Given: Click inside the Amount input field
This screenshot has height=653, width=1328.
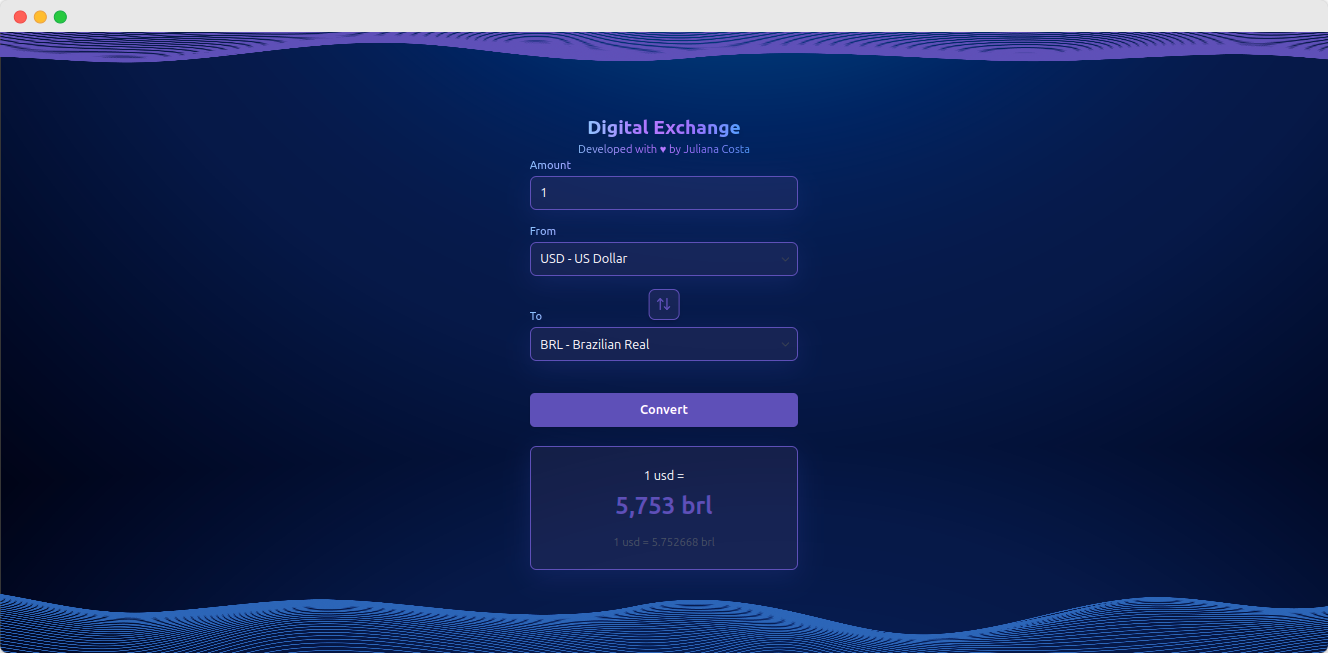Looking at the screenshot, I should point(663,192).
